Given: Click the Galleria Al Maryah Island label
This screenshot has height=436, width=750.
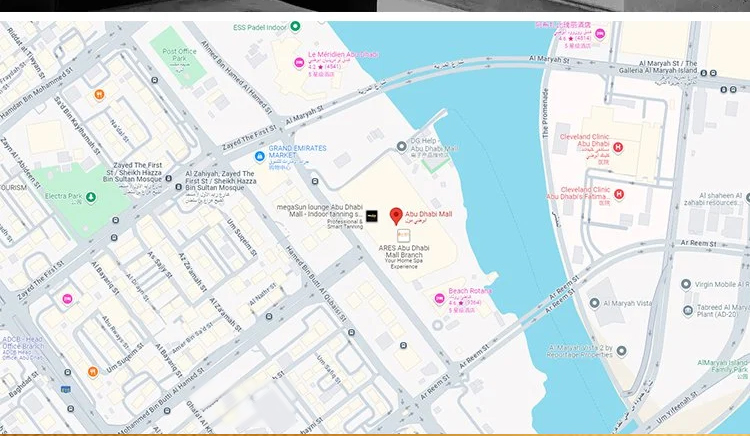Looking at the screenshot, I should click(686, 68).
